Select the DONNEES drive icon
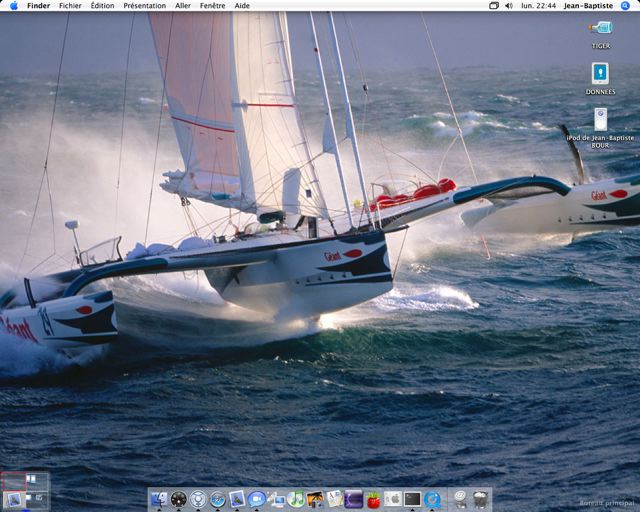Image resolution: width=640 pixels, height=512 pixels. tap(600, 74)
